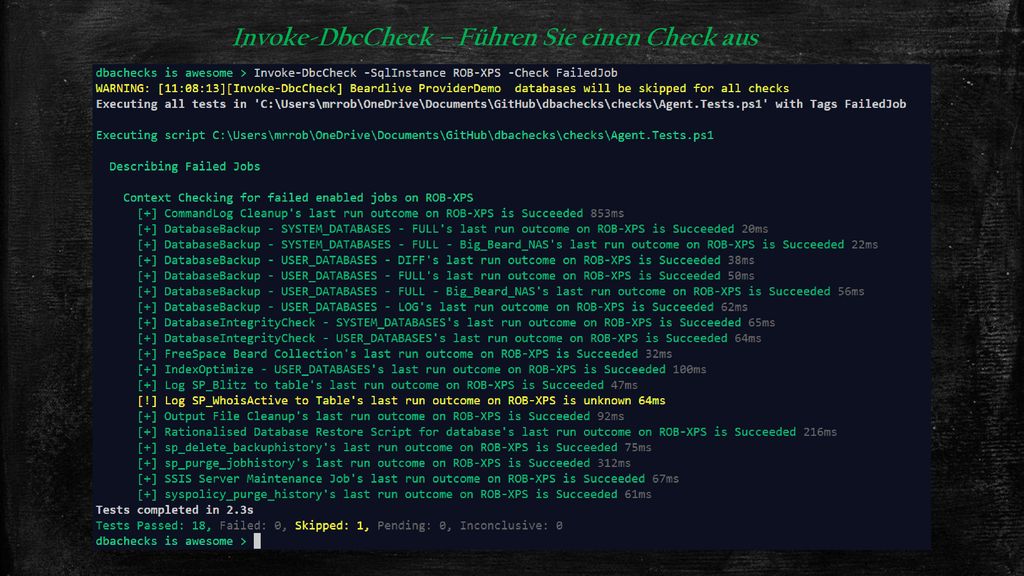The height and width of the screenshot is (576, 1024).
Task: Click the cursor after the final 'dbachecks is awesome >' prompt
Action: pyautogui.click(x=257, y=541)
